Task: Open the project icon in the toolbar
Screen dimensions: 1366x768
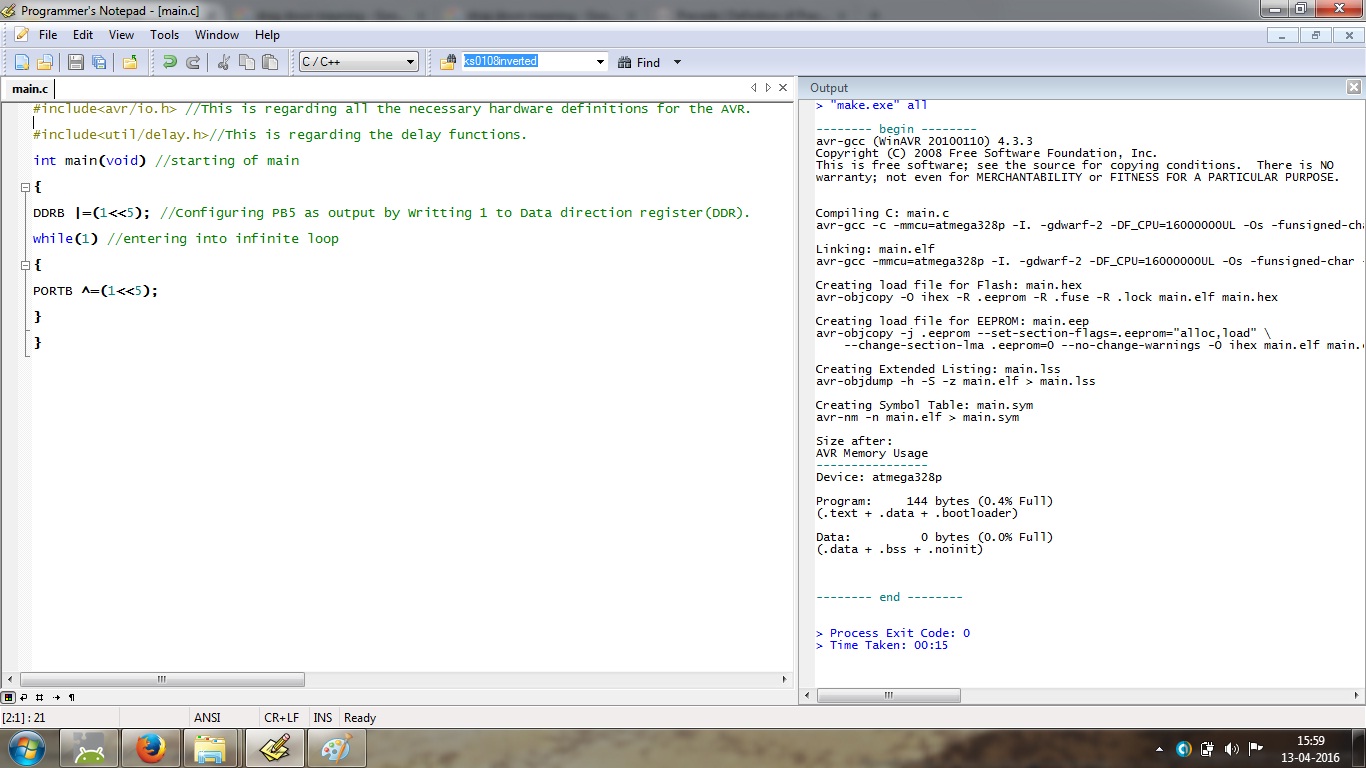Action: click(x=130, y=62)
